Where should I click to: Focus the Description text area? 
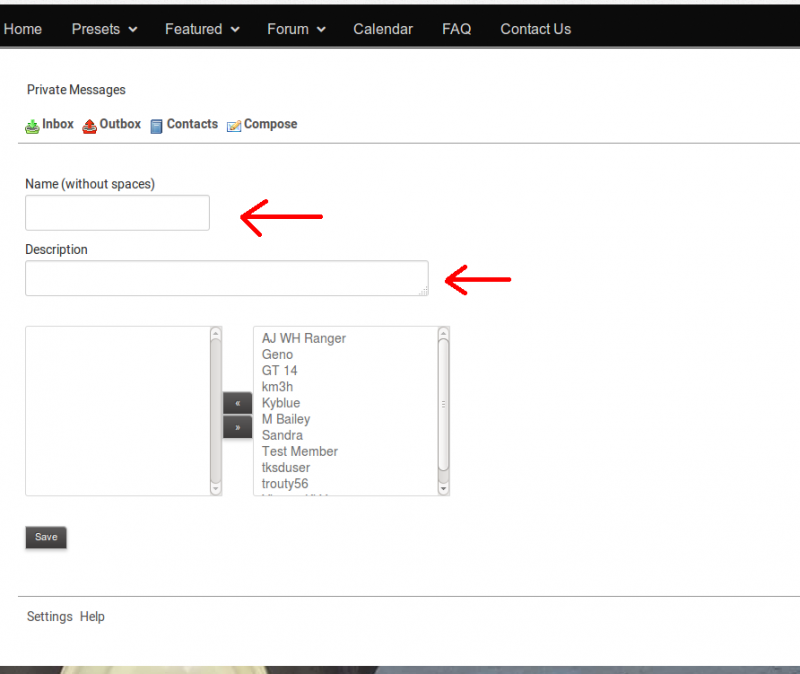pos(226,278)
